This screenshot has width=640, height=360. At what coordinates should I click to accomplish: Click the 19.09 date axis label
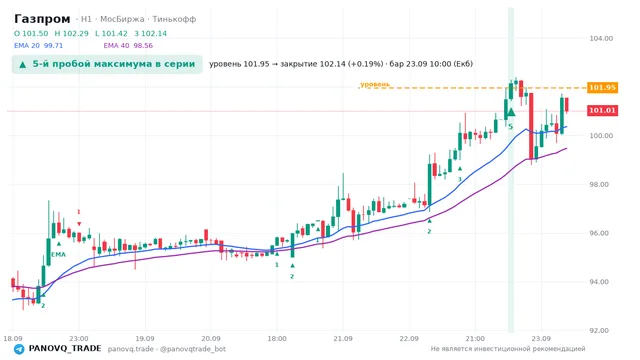[x=145, y=338]
